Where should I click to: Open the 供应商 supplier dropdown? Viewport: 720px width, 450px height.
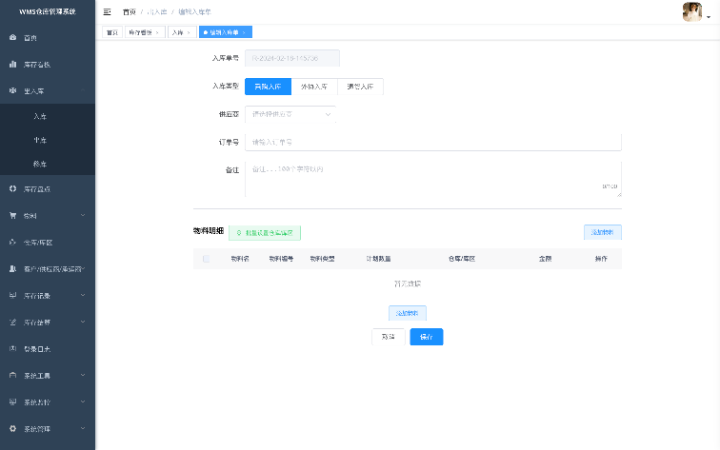click(290, 114)
